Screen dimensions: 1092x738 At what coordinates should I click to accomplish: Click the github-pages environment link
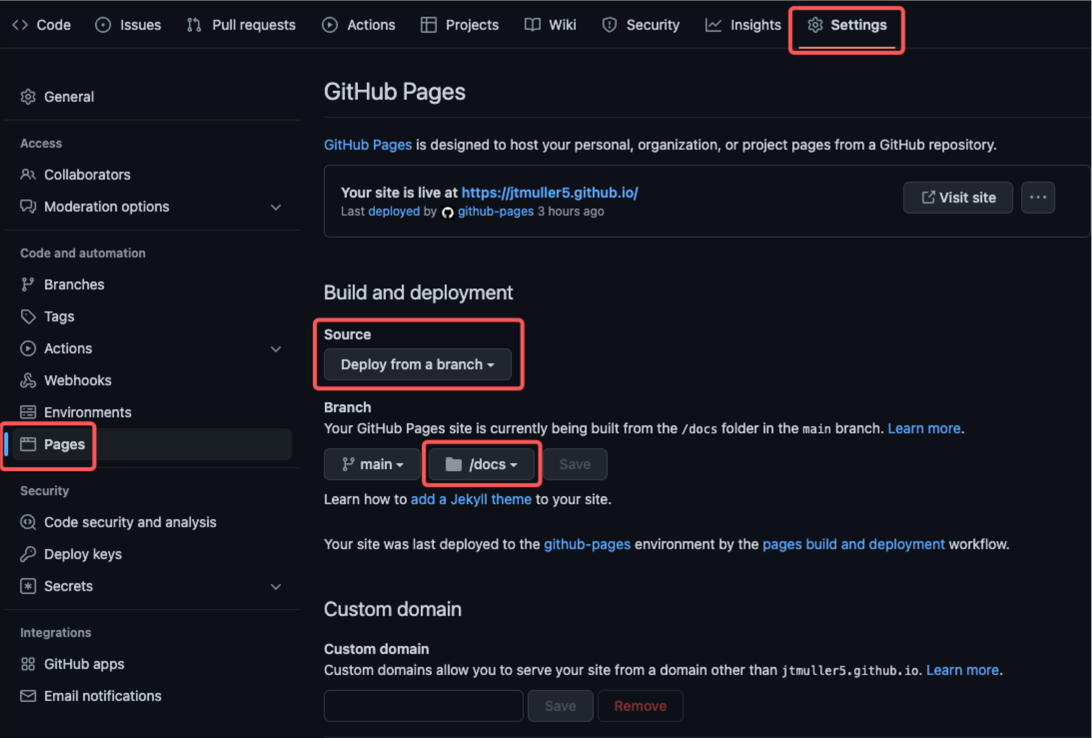click(x=587, y=544)
